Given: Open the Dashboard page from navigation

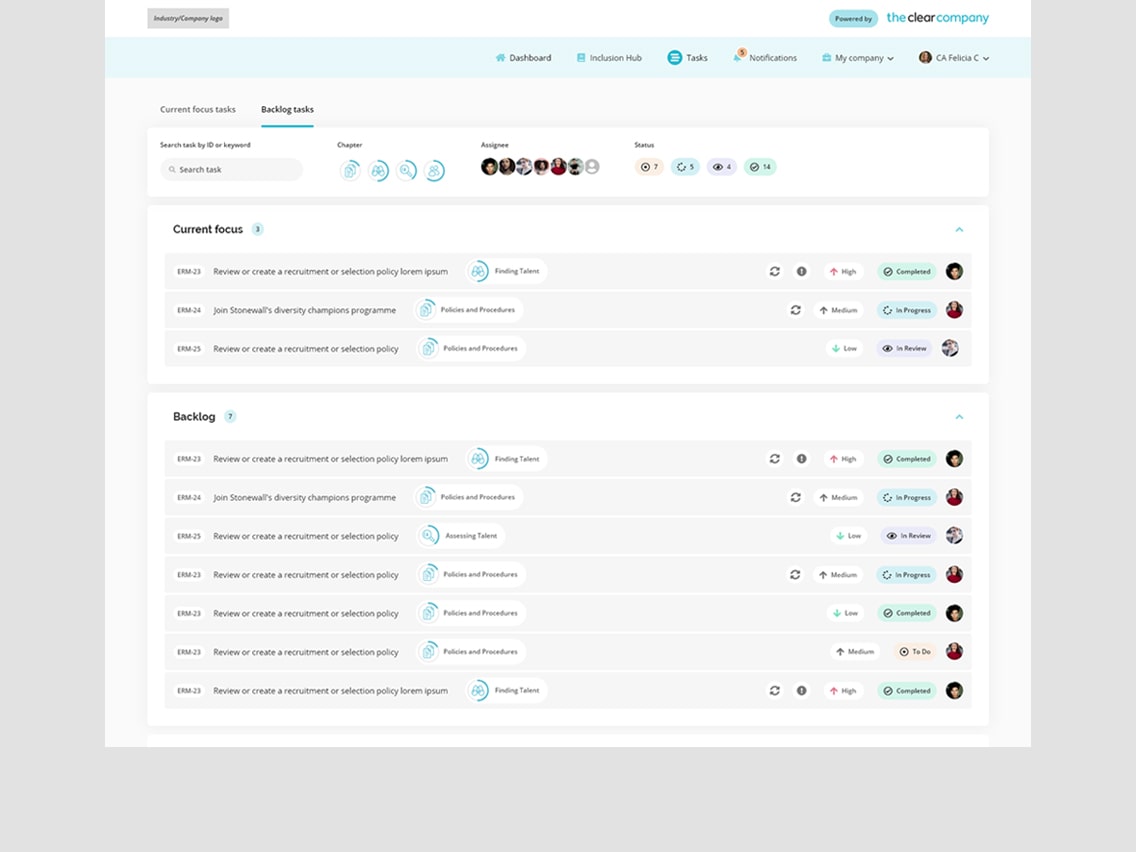Looking at the screenshot, I should pos(523,58).
